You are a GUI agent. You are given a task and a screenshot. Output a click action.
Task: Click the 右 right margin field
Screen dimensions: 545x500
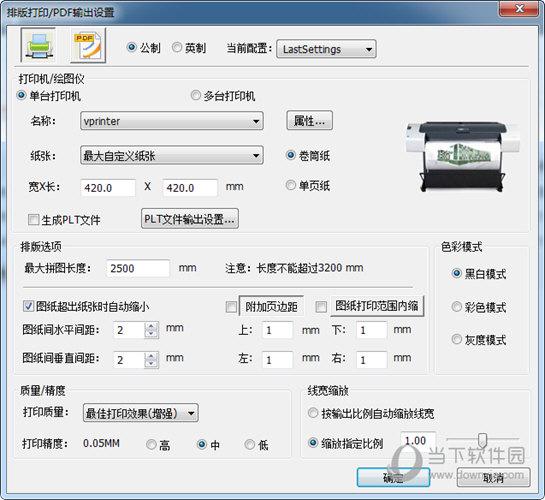tap(372, 360)
